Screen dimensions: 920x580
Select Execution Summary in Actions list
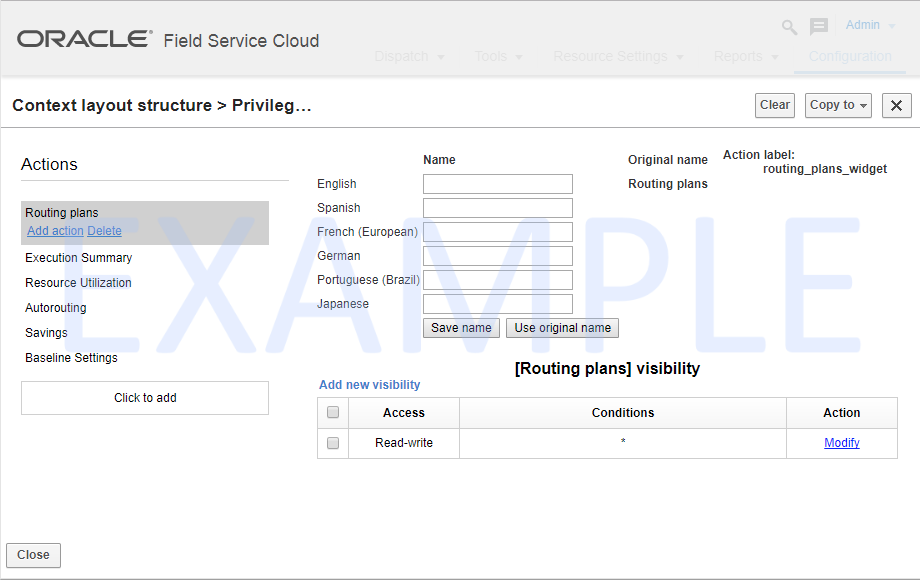pyautogui.click(x=79, y=258)
